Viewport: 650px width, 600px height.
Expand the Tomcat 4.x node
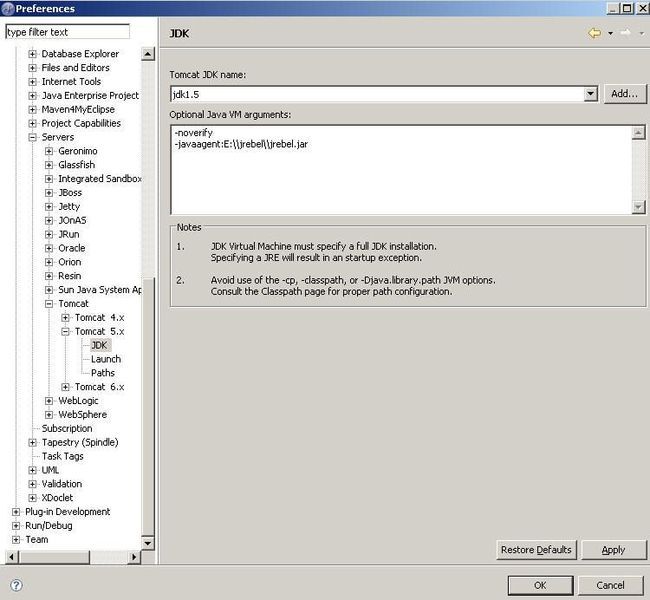pyautogui.click(x=65, y=318)
